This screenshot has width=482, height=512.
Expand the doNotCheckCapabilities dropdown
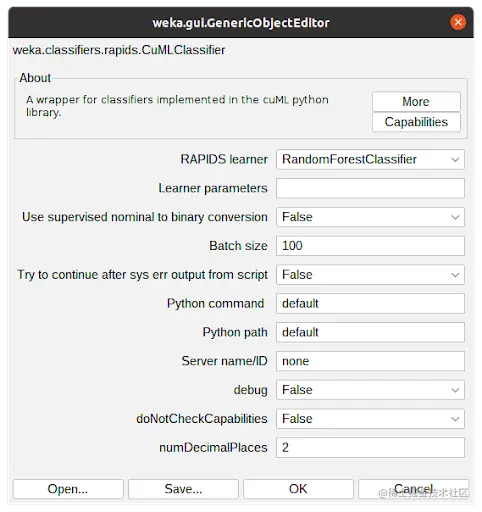tap(370, 419)
